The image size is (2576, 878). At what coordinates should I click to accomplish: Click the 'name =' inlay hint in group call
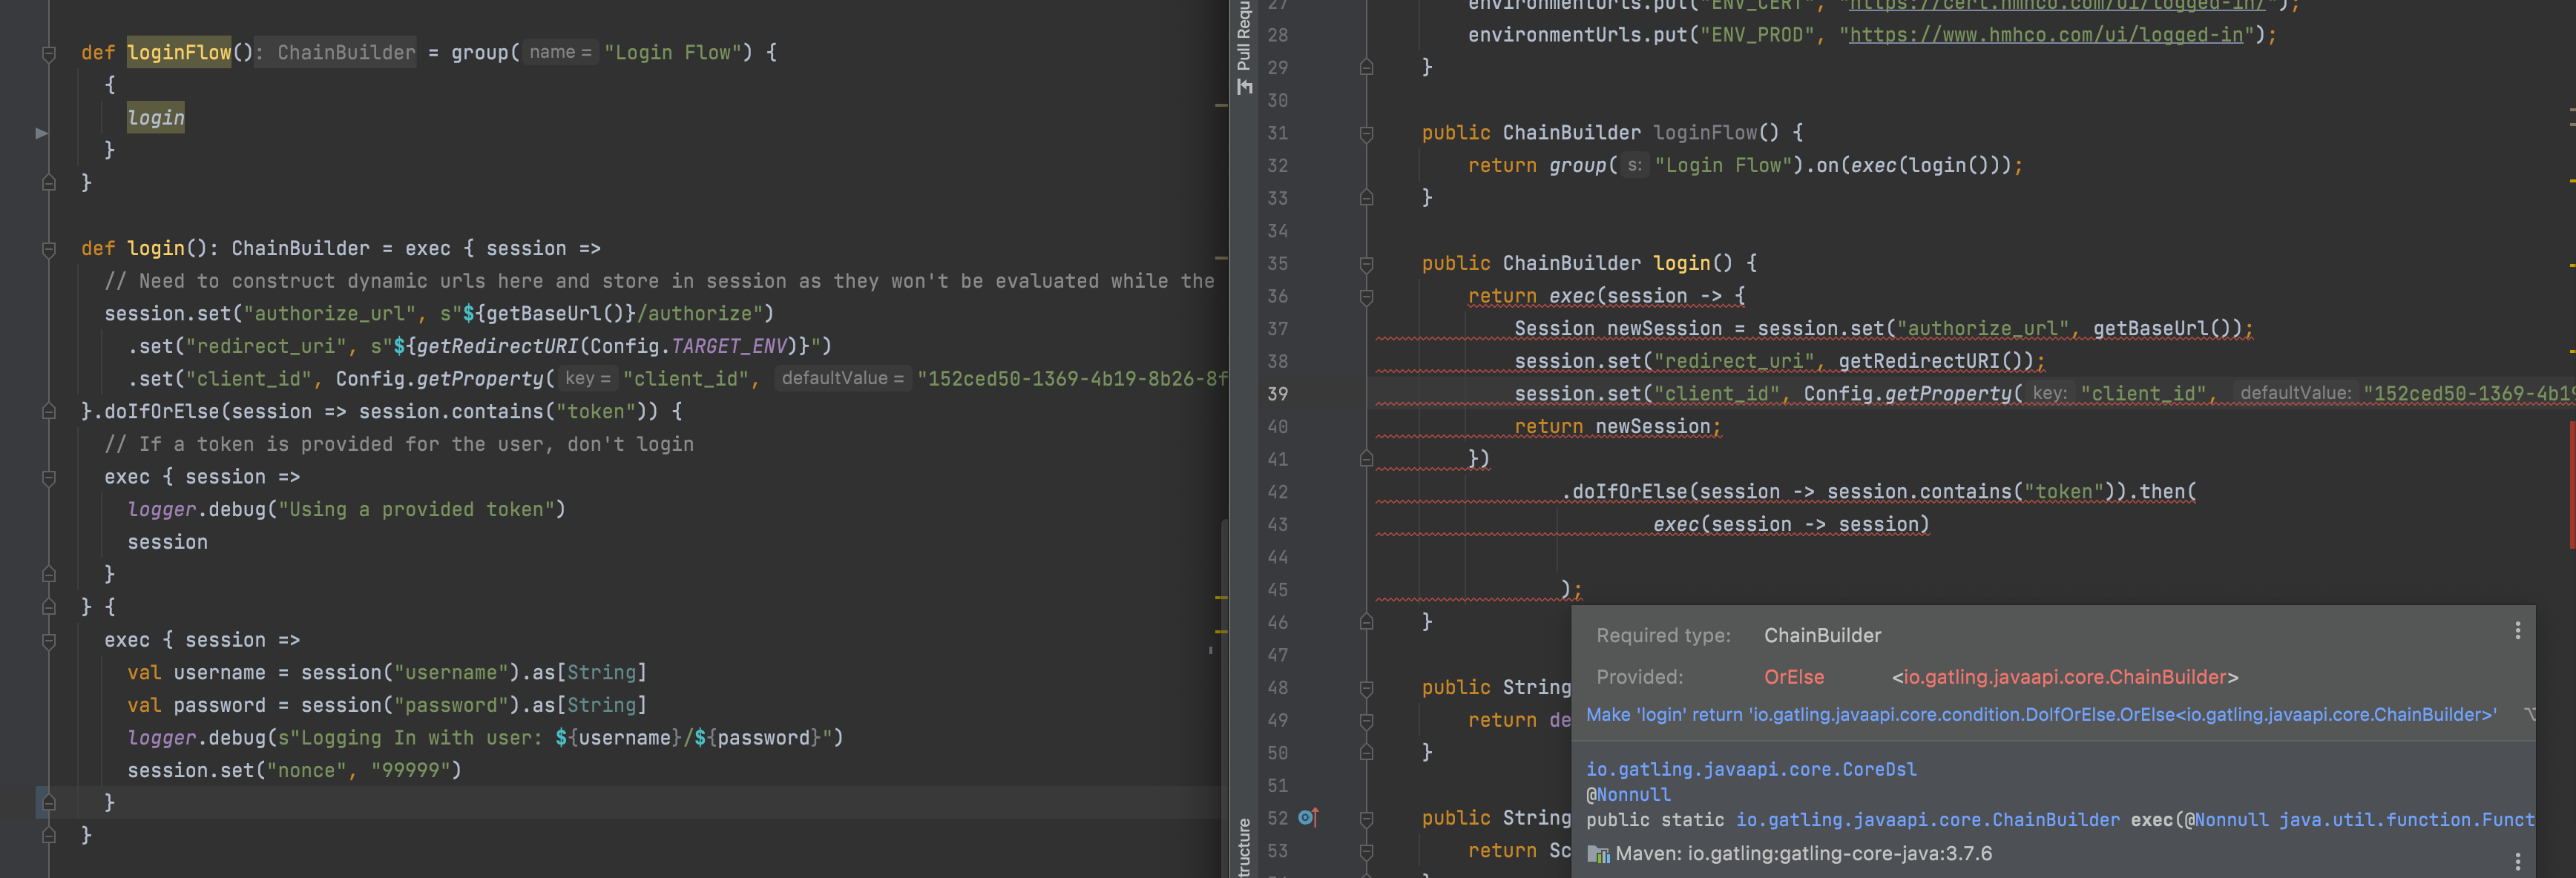coord(560,52)
